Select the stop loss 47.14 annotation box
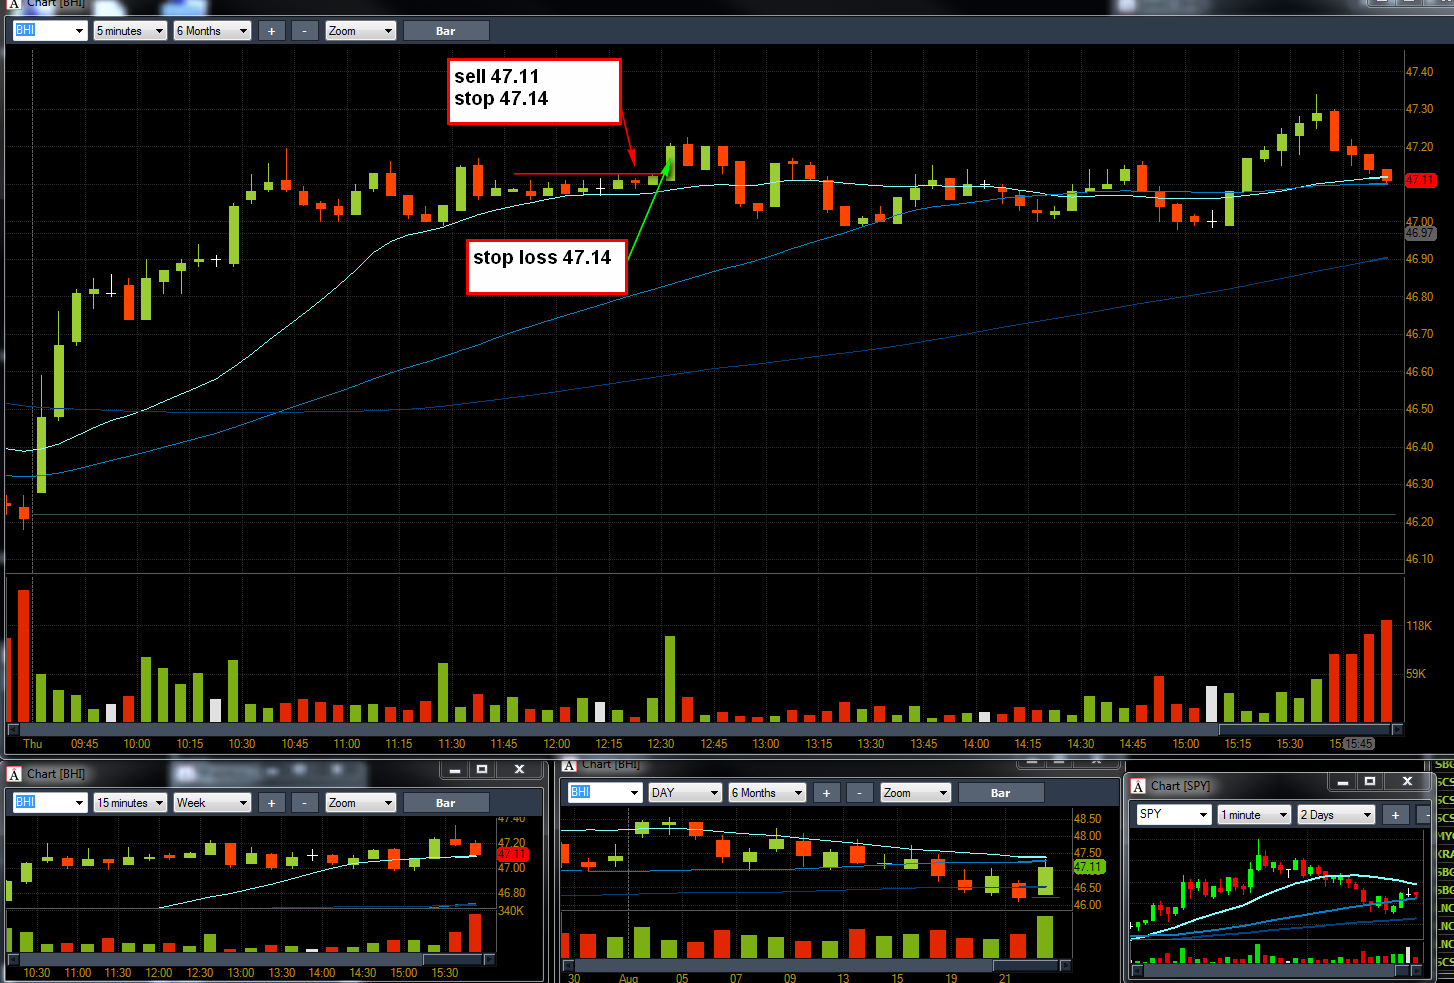The width and height of the screenshot is (1454, 983). (546, 267)
